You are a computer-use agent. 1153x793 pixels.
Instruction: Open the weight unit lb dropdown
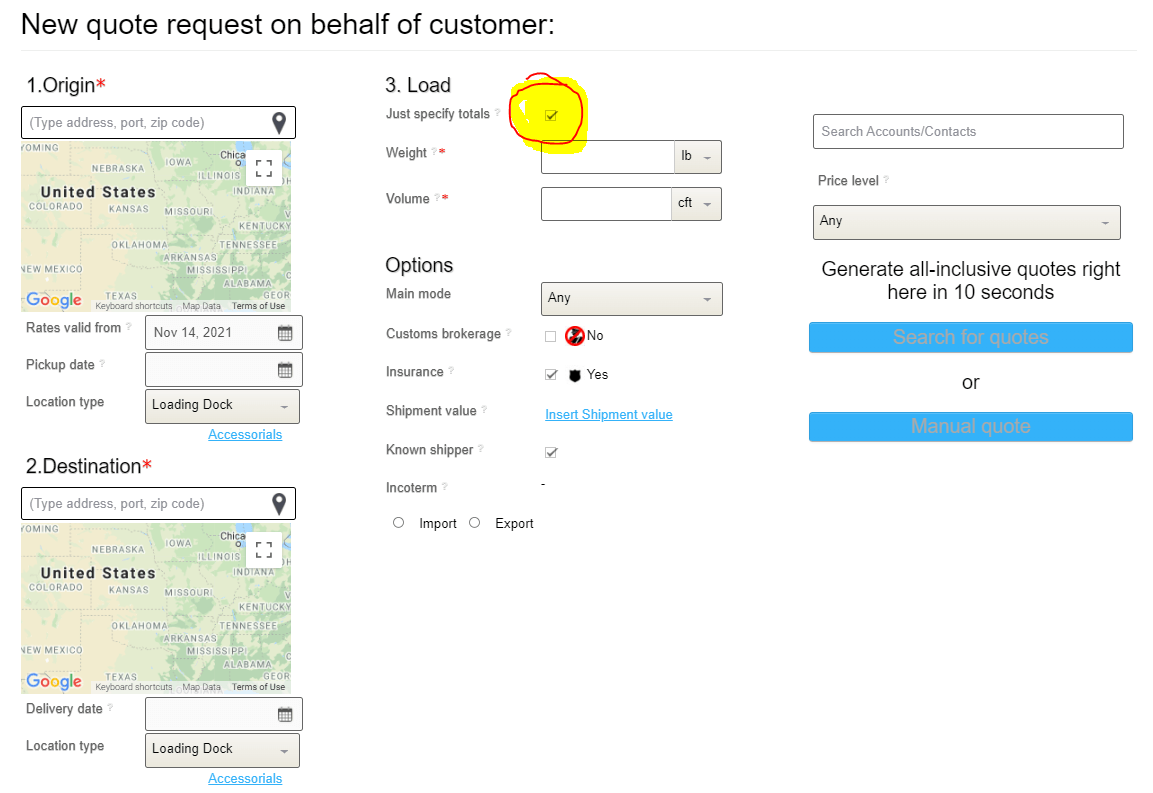(698, 157)
